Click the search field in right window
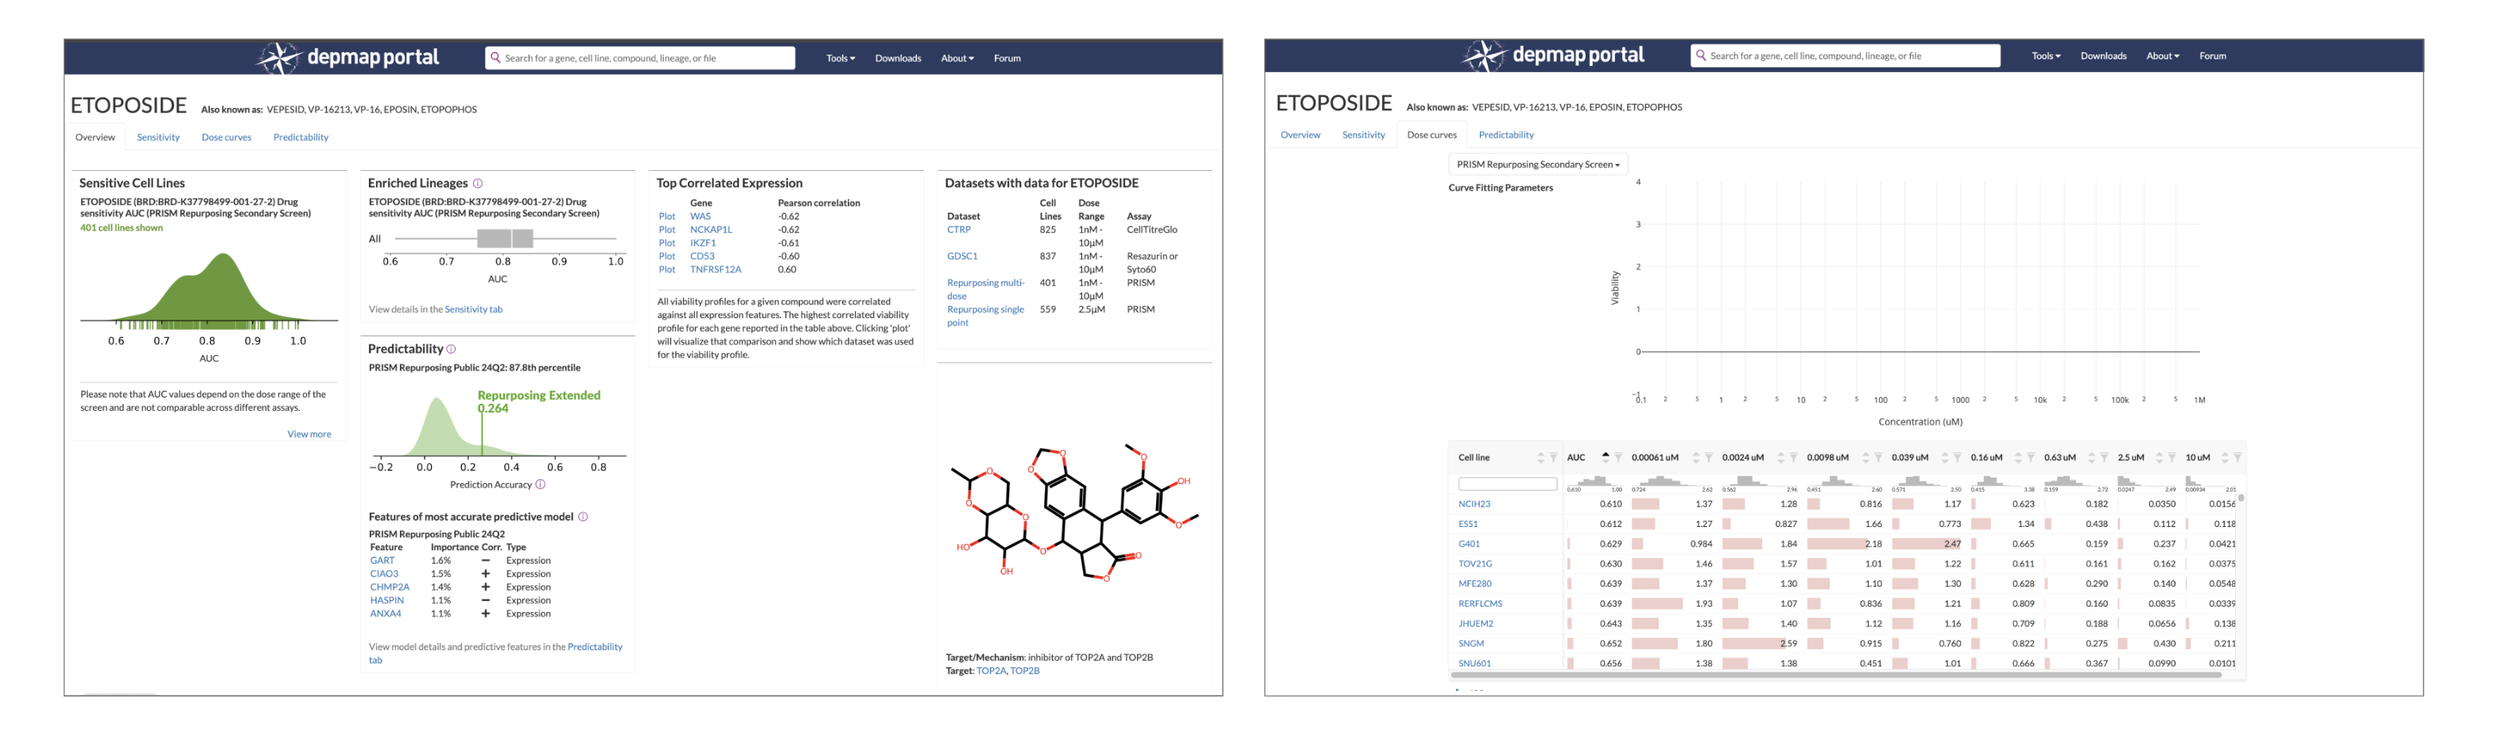2500x736 pixels. 1845,56
